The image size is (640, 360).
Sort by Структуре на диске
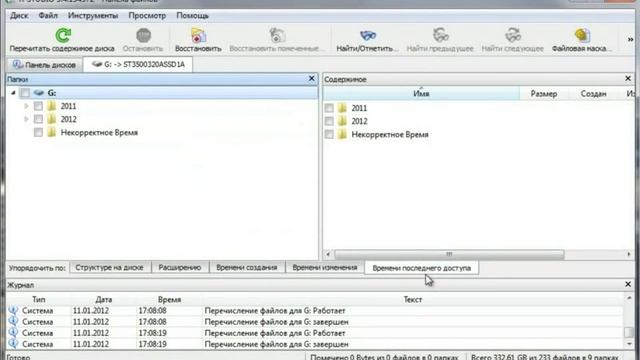click(x=109, y=268)
